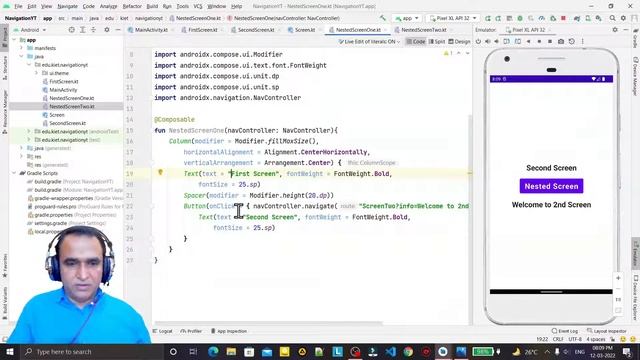Click the Second Screen text in emulator
The image size is (640, 360).
point(551,168)
